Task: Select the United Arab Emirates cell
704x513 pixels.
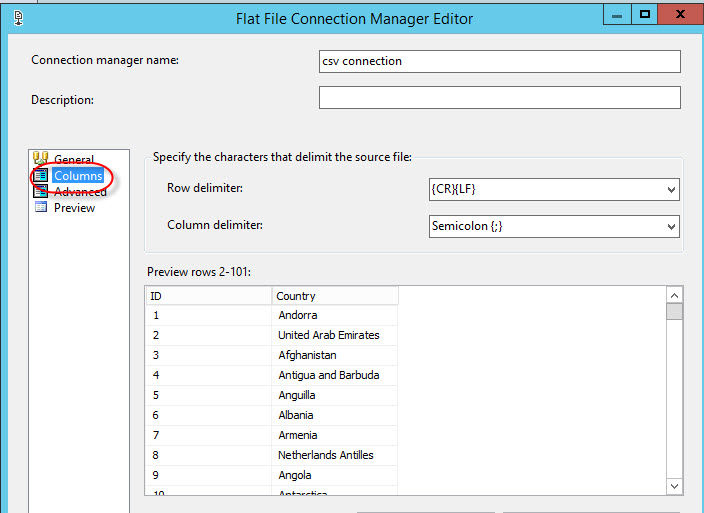Action: click(329, 335)
